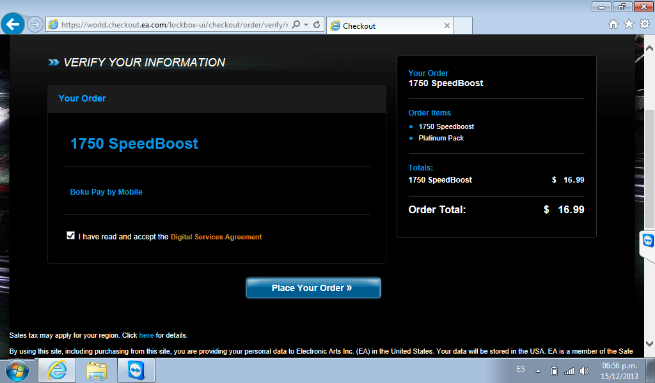Click the 'here' sales tax details link
The image size is (655, 383).
146,335
